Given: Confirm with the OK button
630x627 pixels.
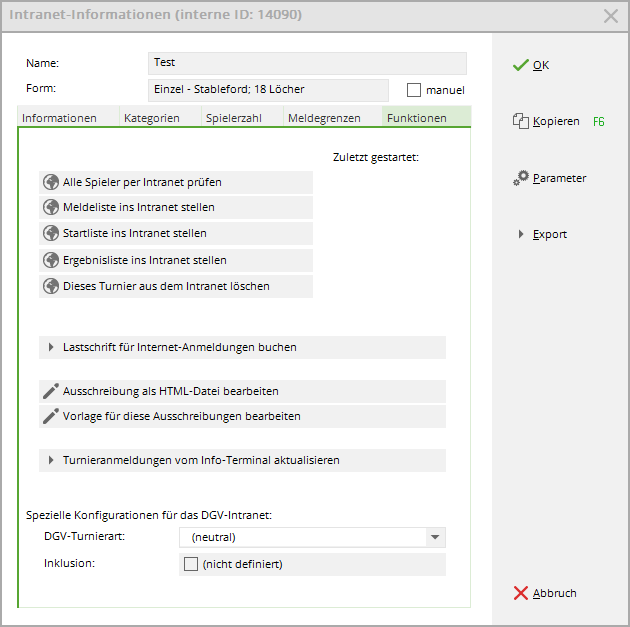Looking at the screenshot, I should pyautogui.click(x=530, y=65).
